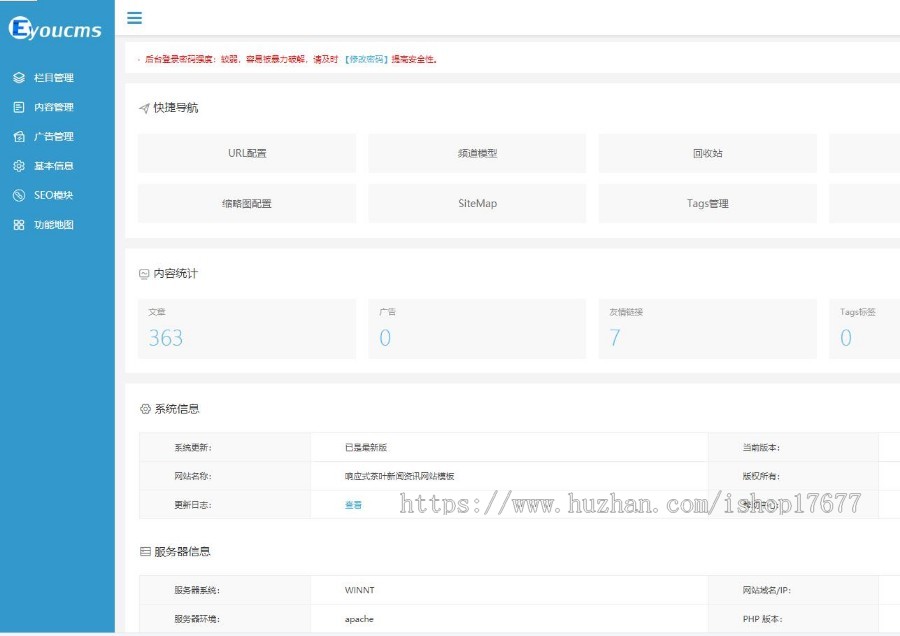The height and width of the screenshot is (636, 900).
Task: Click the 系统信息 gear icon
Action: point(145,409)
